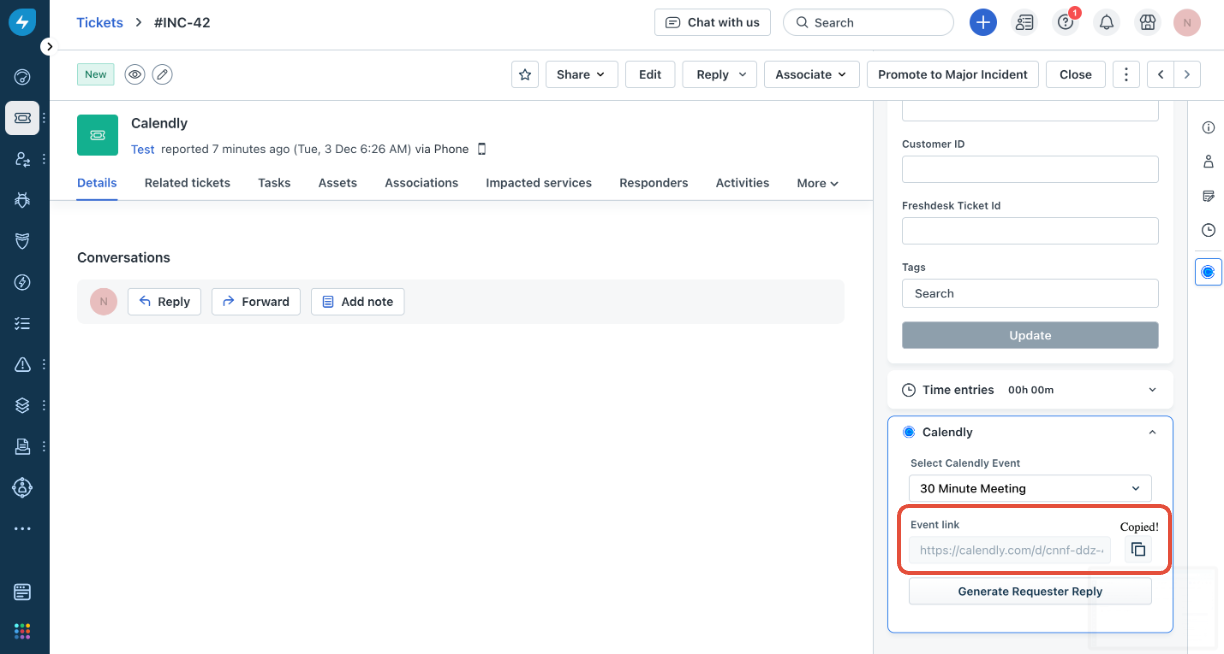The width and height of the screenshot is (1224, 654).
Task: Open the Calendly app icon in right rail
Action: (x=1208, y=272)
